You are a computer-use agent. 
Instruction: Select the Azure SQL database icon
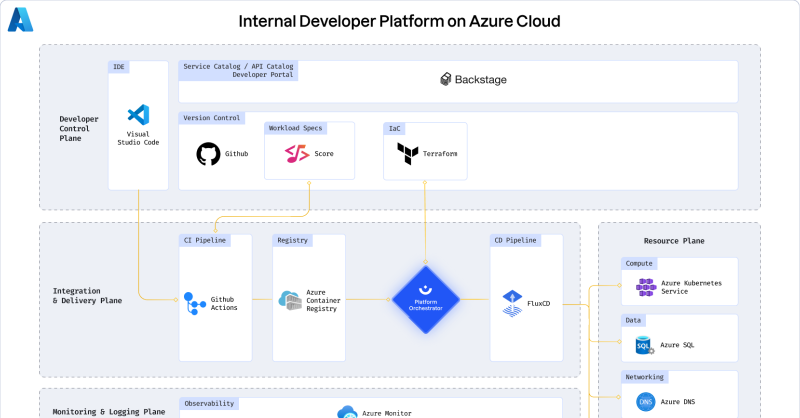(645, 345)
